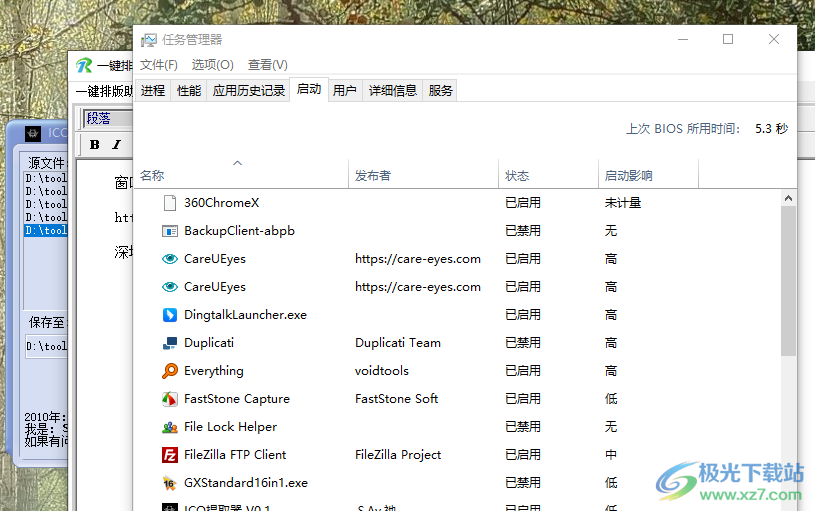
Task: Select the GXStandard16in1.exe entry
Action: pos(246,483)
